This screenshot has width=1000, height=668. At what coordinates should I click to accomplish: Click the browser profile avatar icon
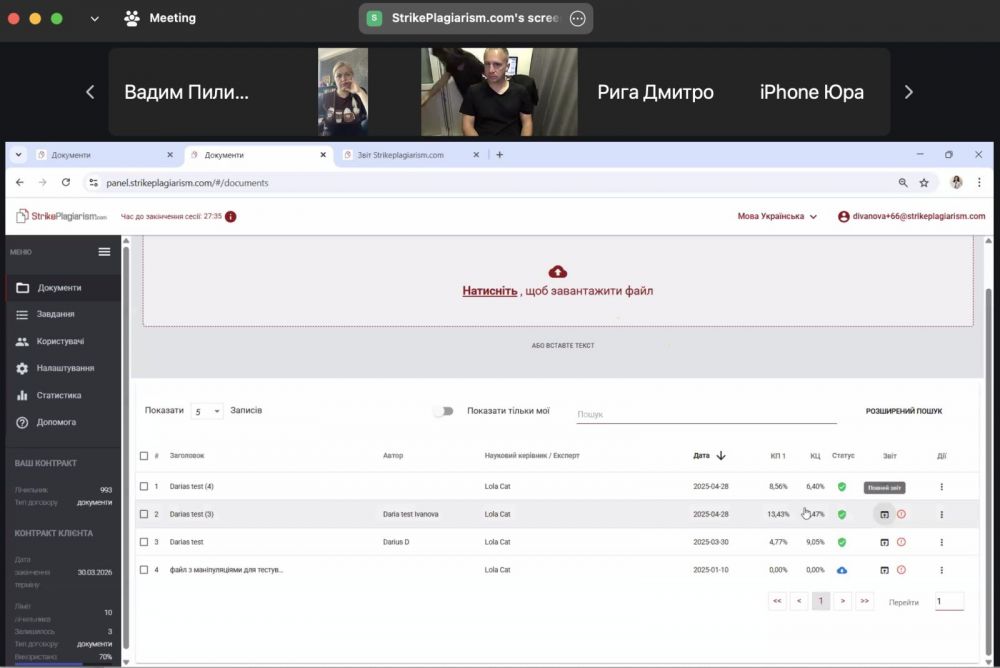pyautogui.click(x=956, y=182)
